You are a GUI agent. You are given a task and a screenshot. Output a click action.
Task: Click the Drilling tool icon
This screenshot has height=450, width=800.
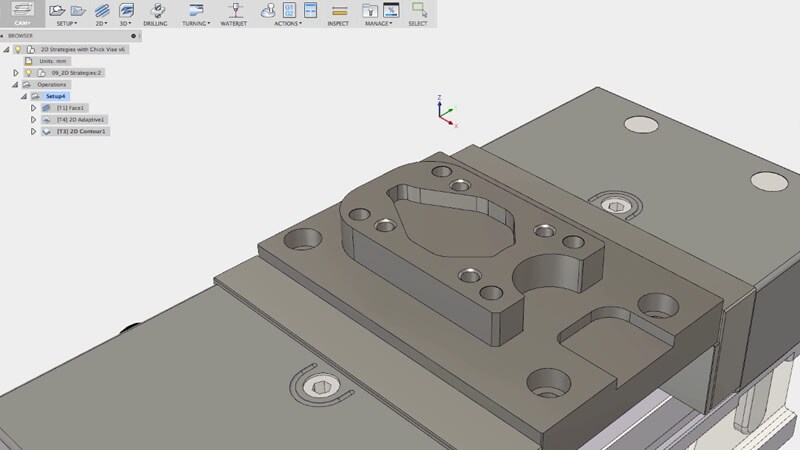click(156, 10)
